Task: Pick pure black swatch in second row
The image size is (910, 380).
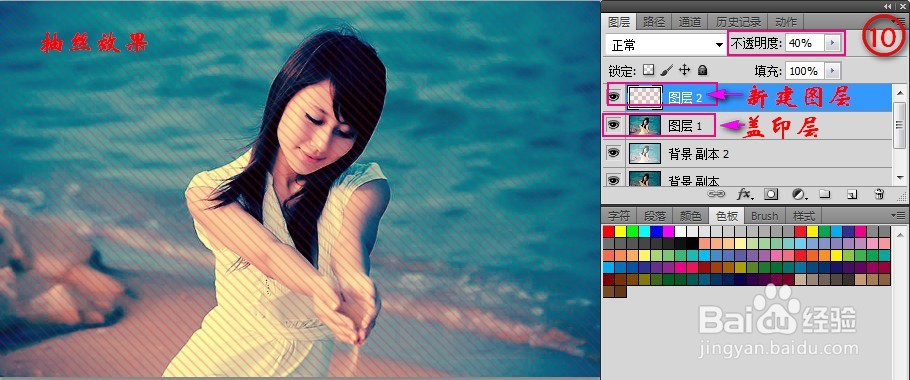Action: (x=692, y=244)
